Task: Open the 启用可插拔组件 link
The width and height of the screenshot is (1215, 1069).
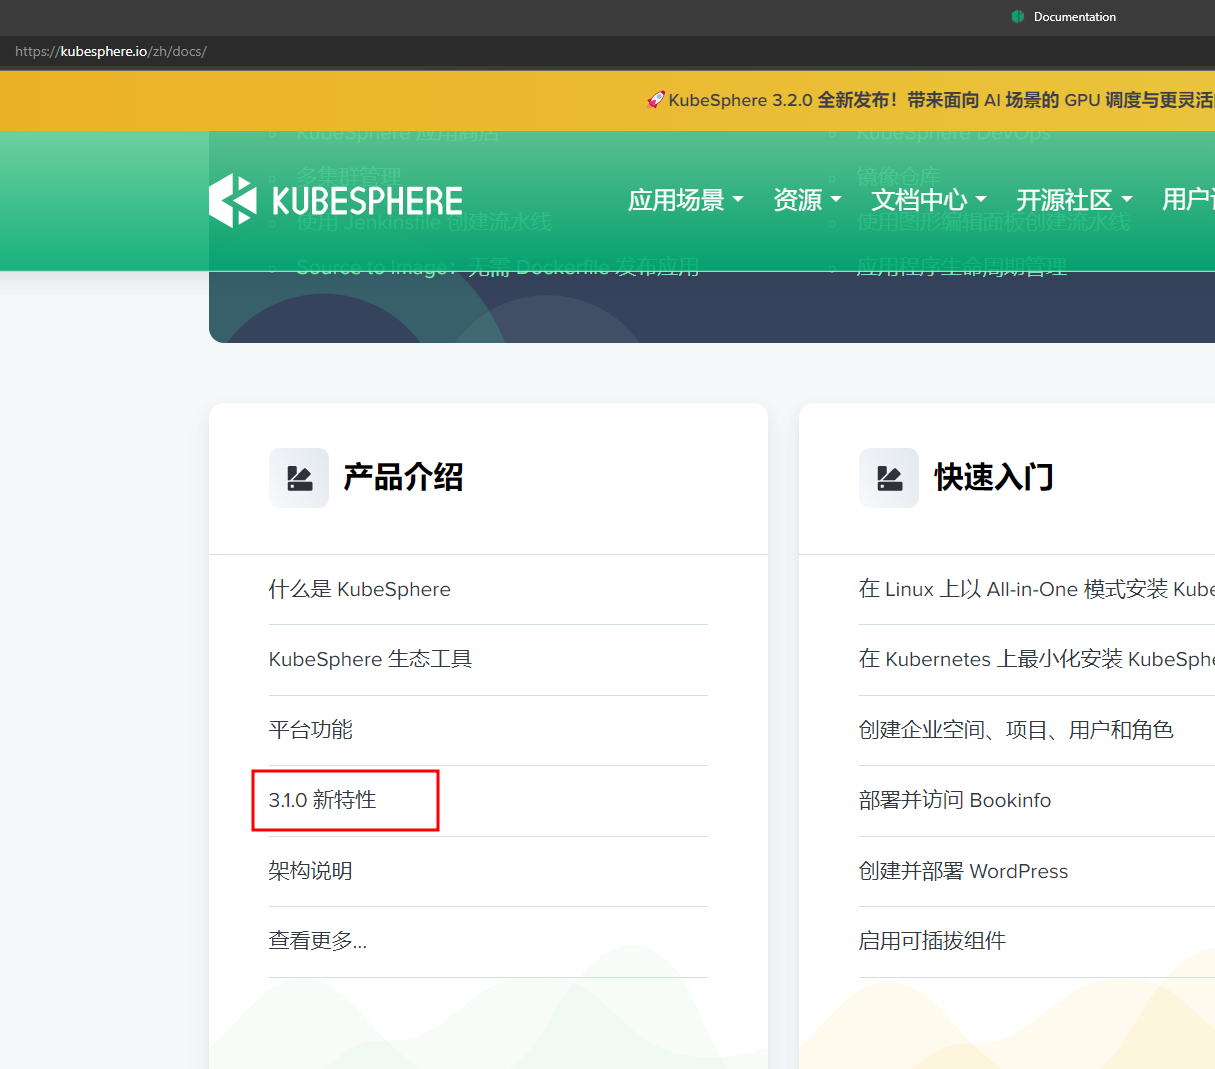Action: pos(932,941)
